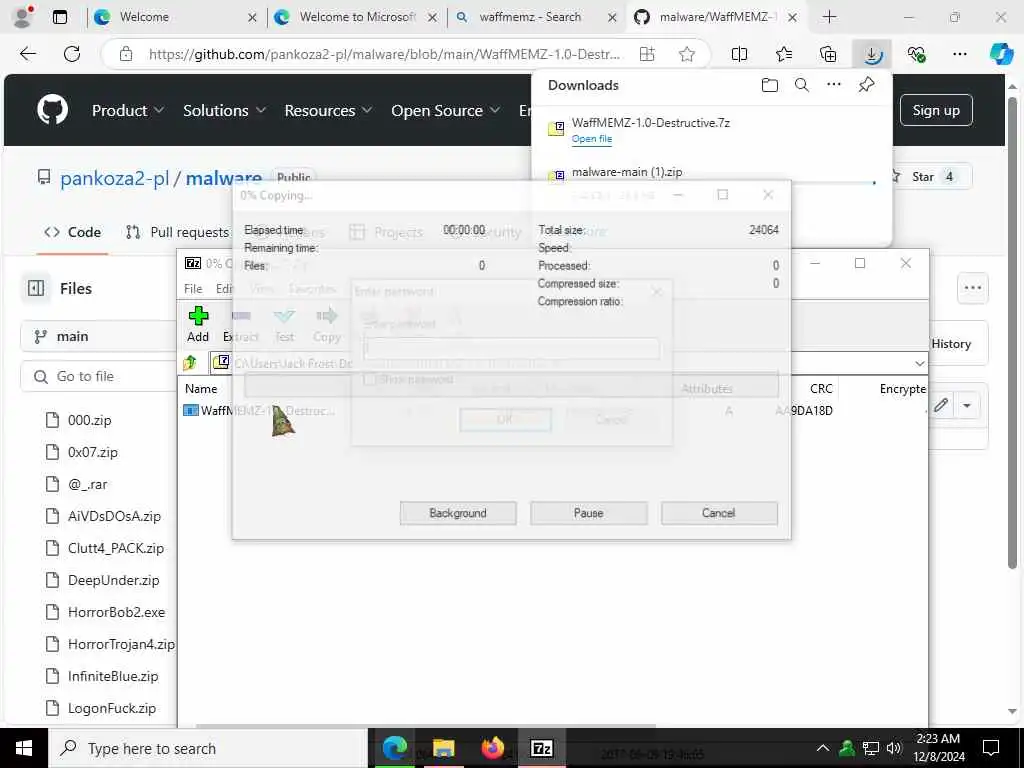Select 000.zip in the file tree
This screenshot has height=768, width=1024.
point(89,420)
